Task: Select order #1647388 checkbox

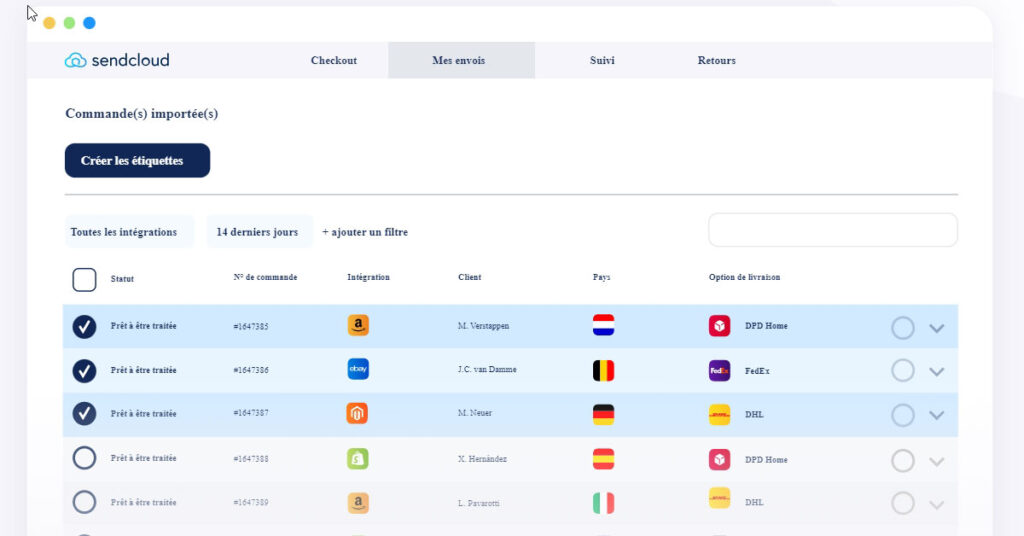Action: click(84, 458)
